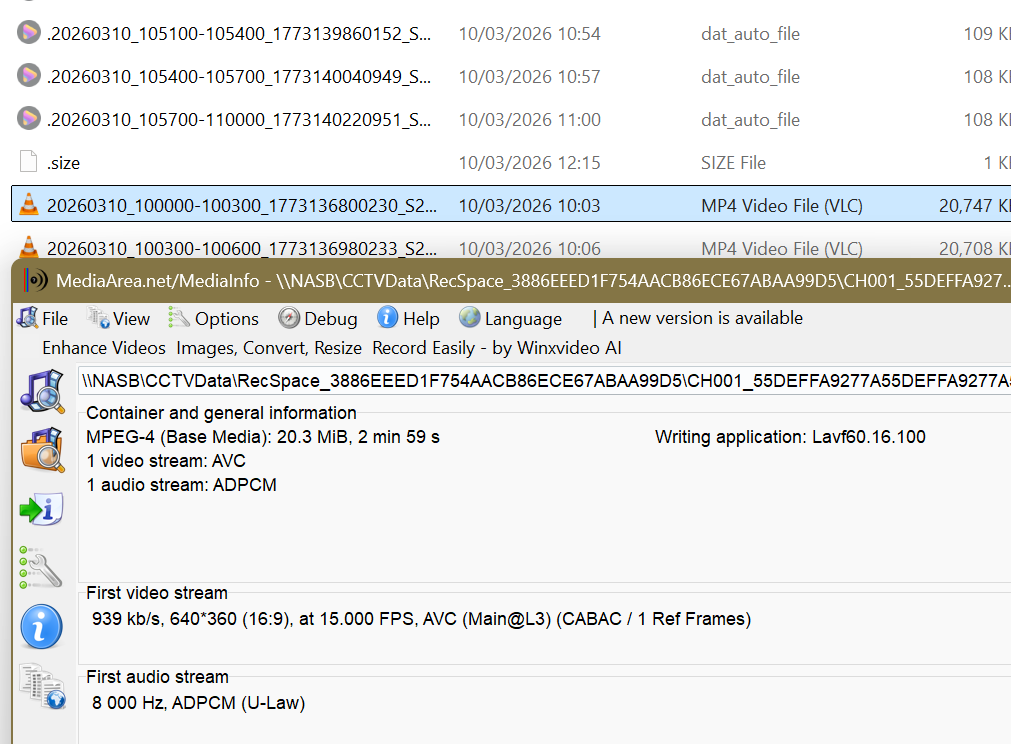Select the 100300-100600 MP4 video file
The height and width of the screenshot is (744, 1011).
point(241,248)
